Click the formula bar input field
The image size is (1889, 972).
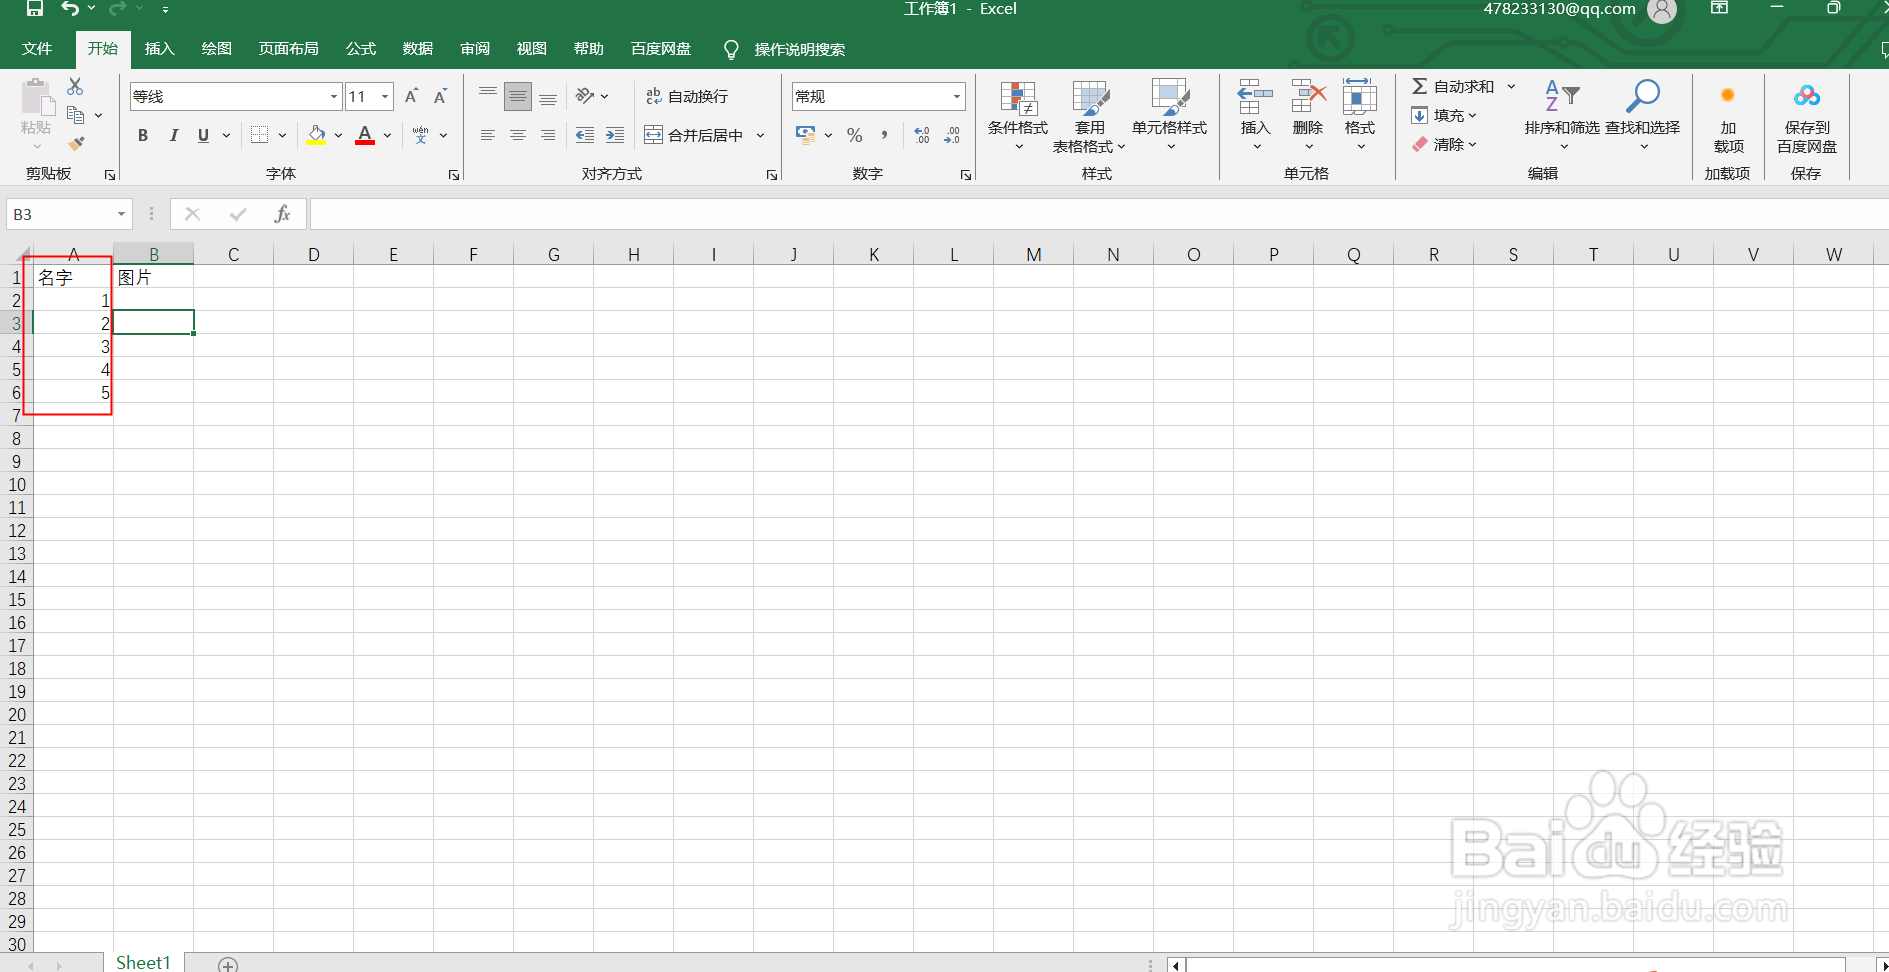pos(1099,214)
